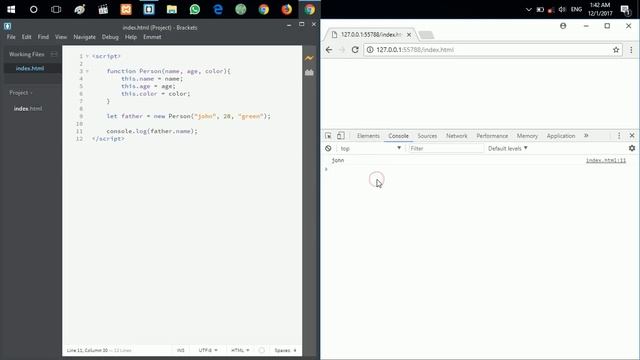Open Brackets Live Preview lightning icon
Image resolution: width=640 pixels, height=360 pixels.
click(x=309, y=58)
